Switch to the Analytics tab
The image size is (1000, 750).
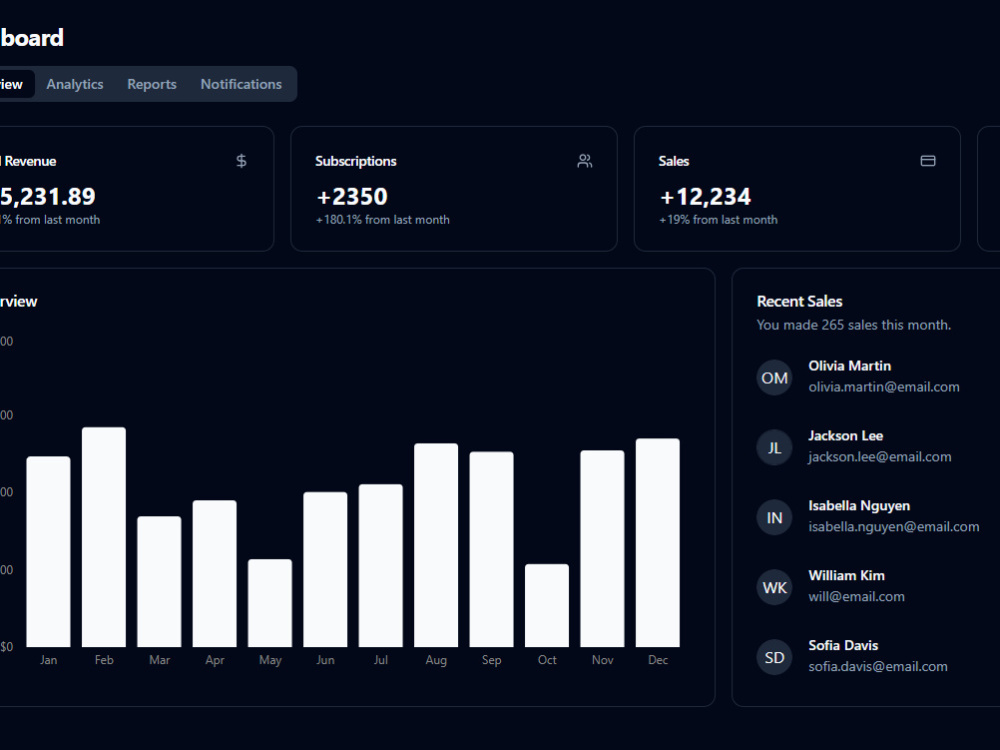click(x=75, y=84)
